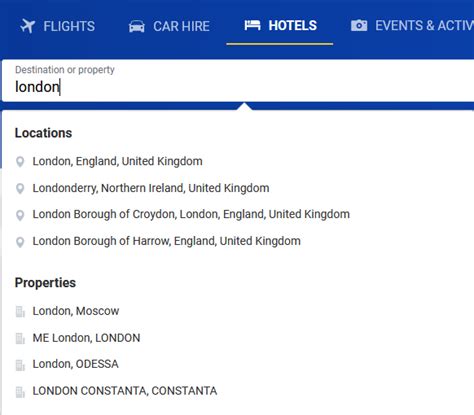Screen dimensions: 474x415
Task: Pick Londonderry, Northern Ireland suggestion
Action: [x=151, y=188]
